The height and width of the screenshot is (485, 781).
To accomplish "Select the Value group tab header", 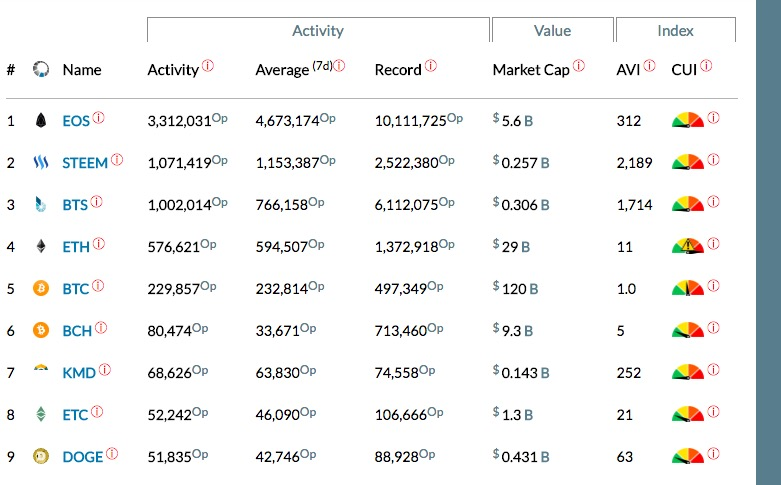I will (x=552, y=30).
